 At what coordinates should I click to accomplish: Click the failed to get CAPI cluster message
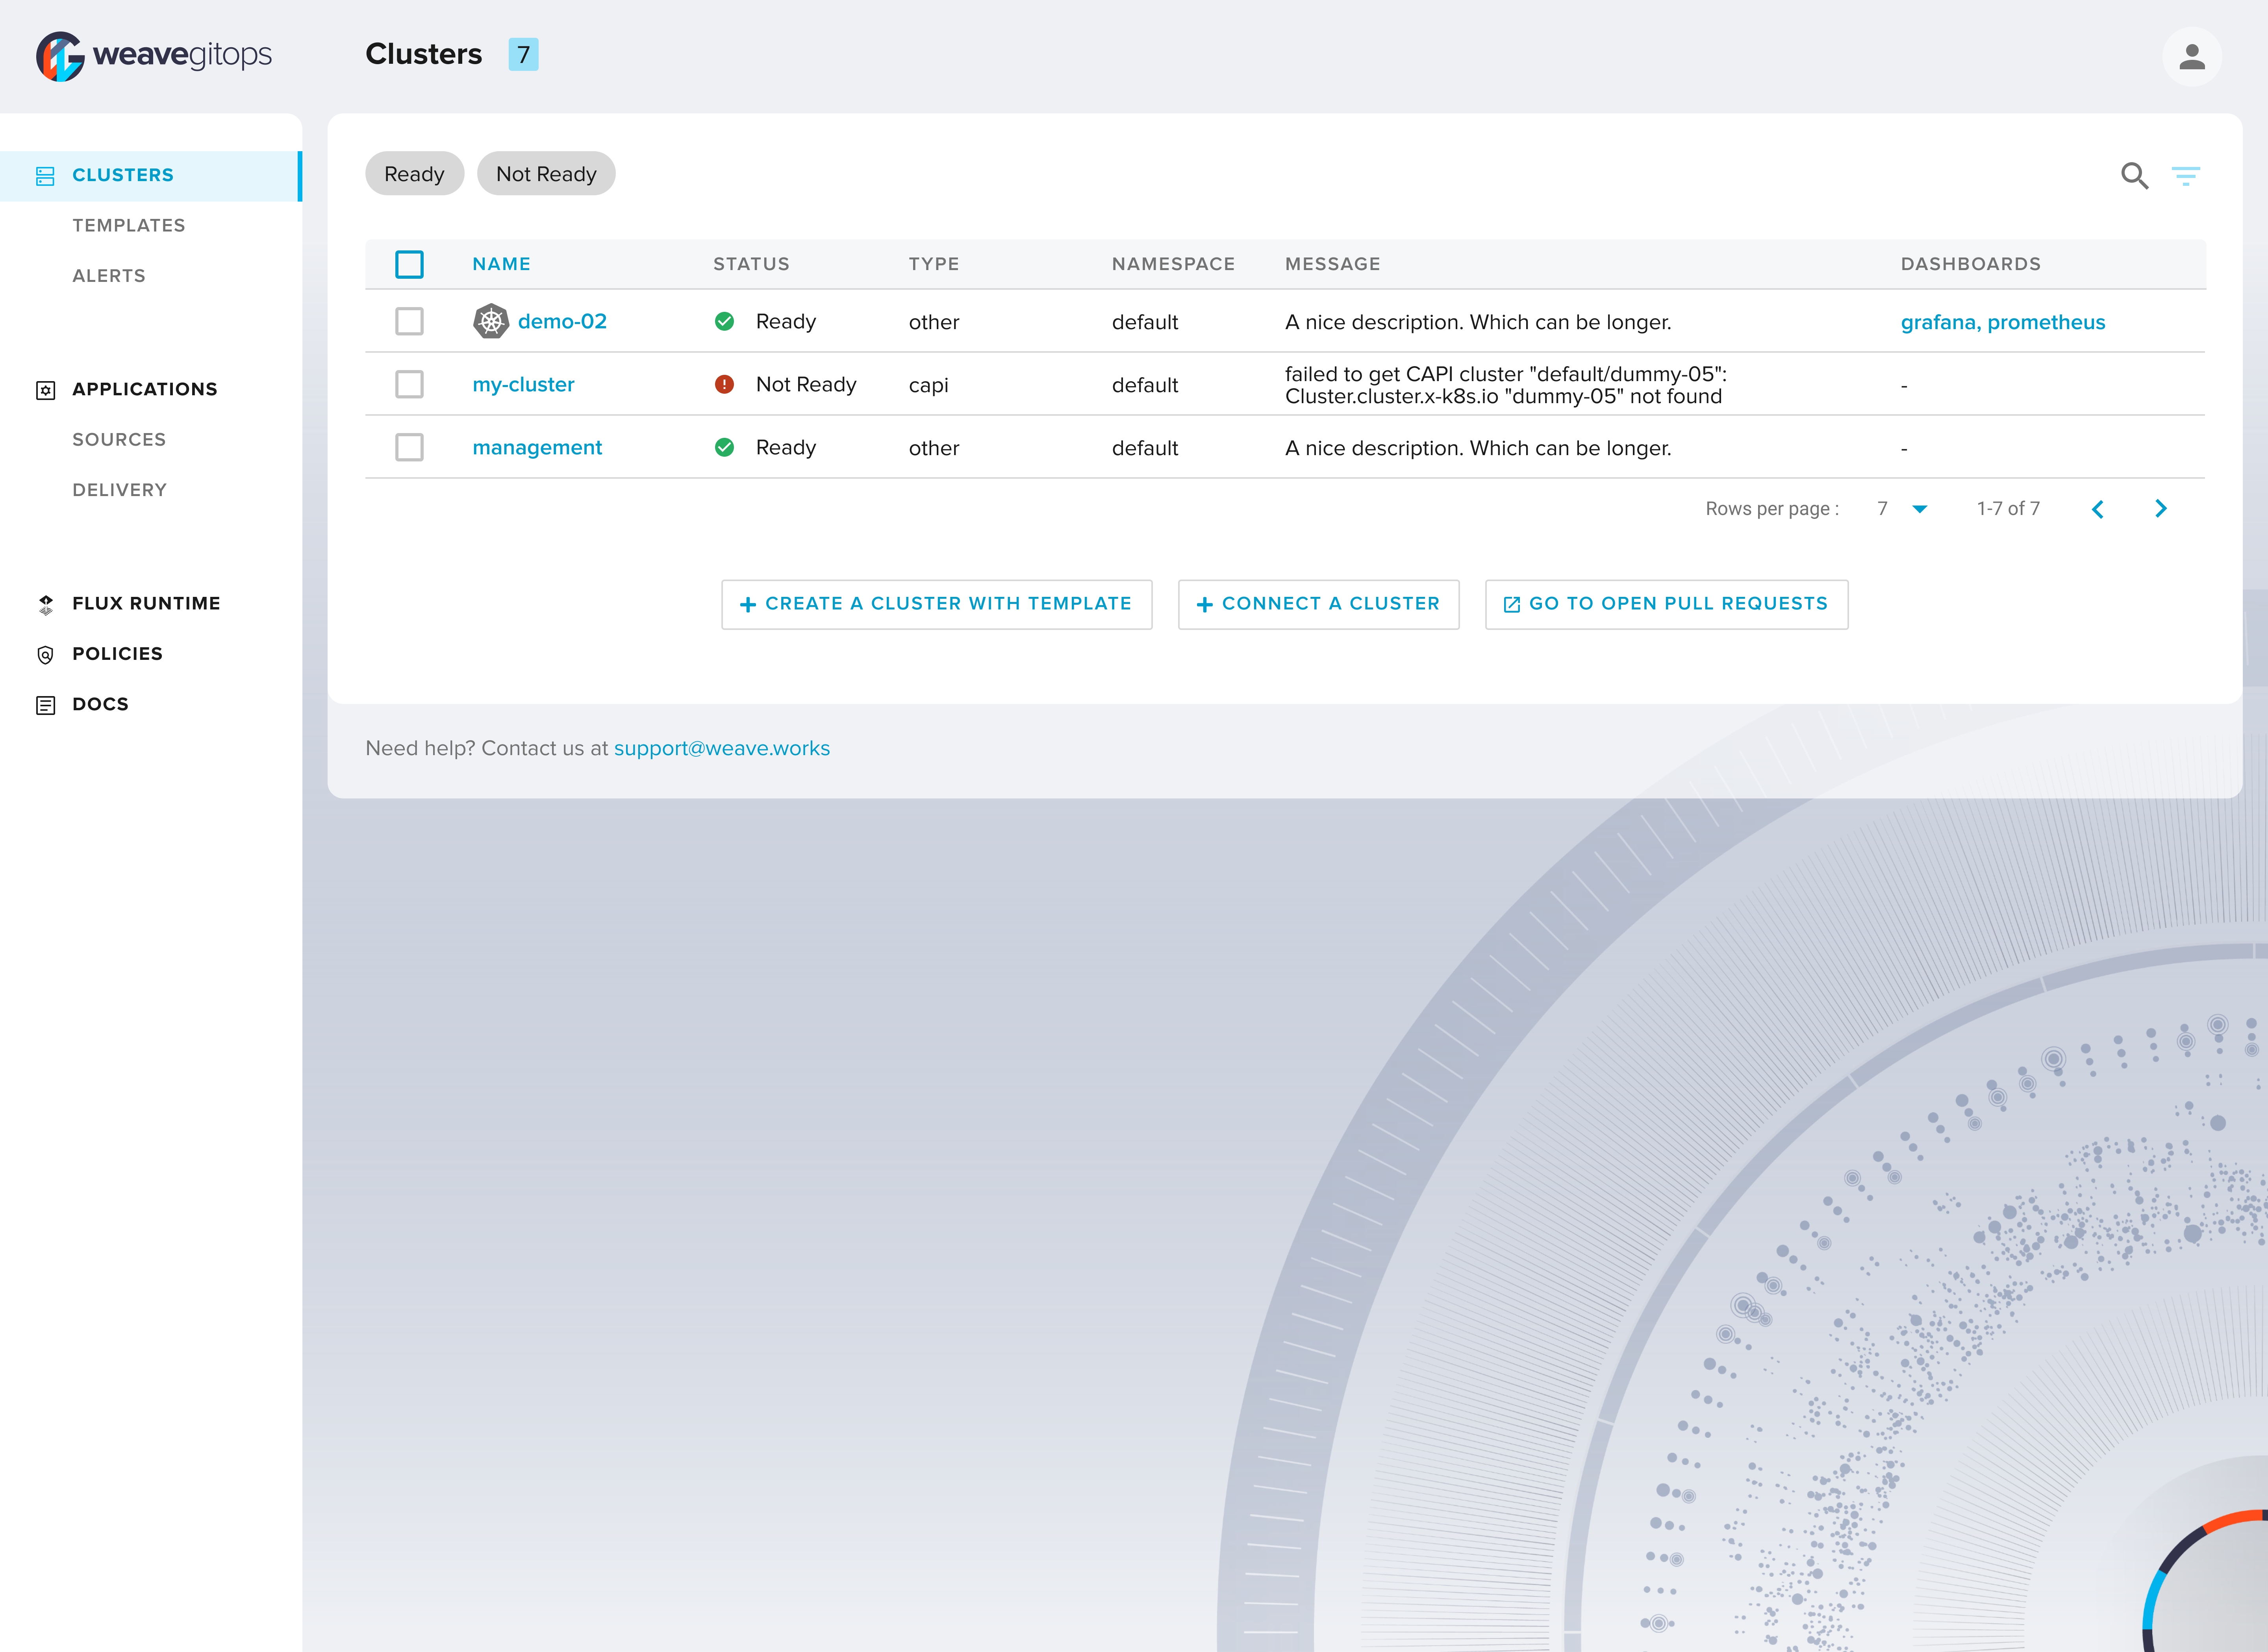[x=1506, y=385]
